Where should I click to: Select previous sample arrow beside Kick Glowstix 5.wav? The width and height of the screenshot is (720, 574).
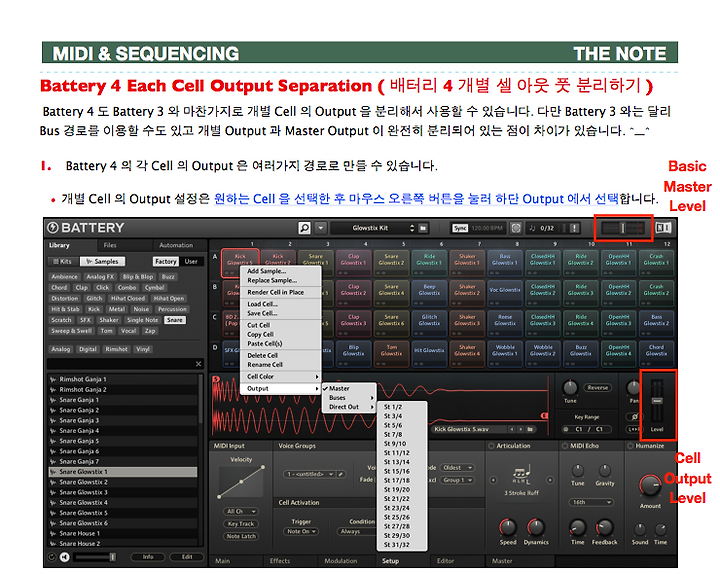512,429
